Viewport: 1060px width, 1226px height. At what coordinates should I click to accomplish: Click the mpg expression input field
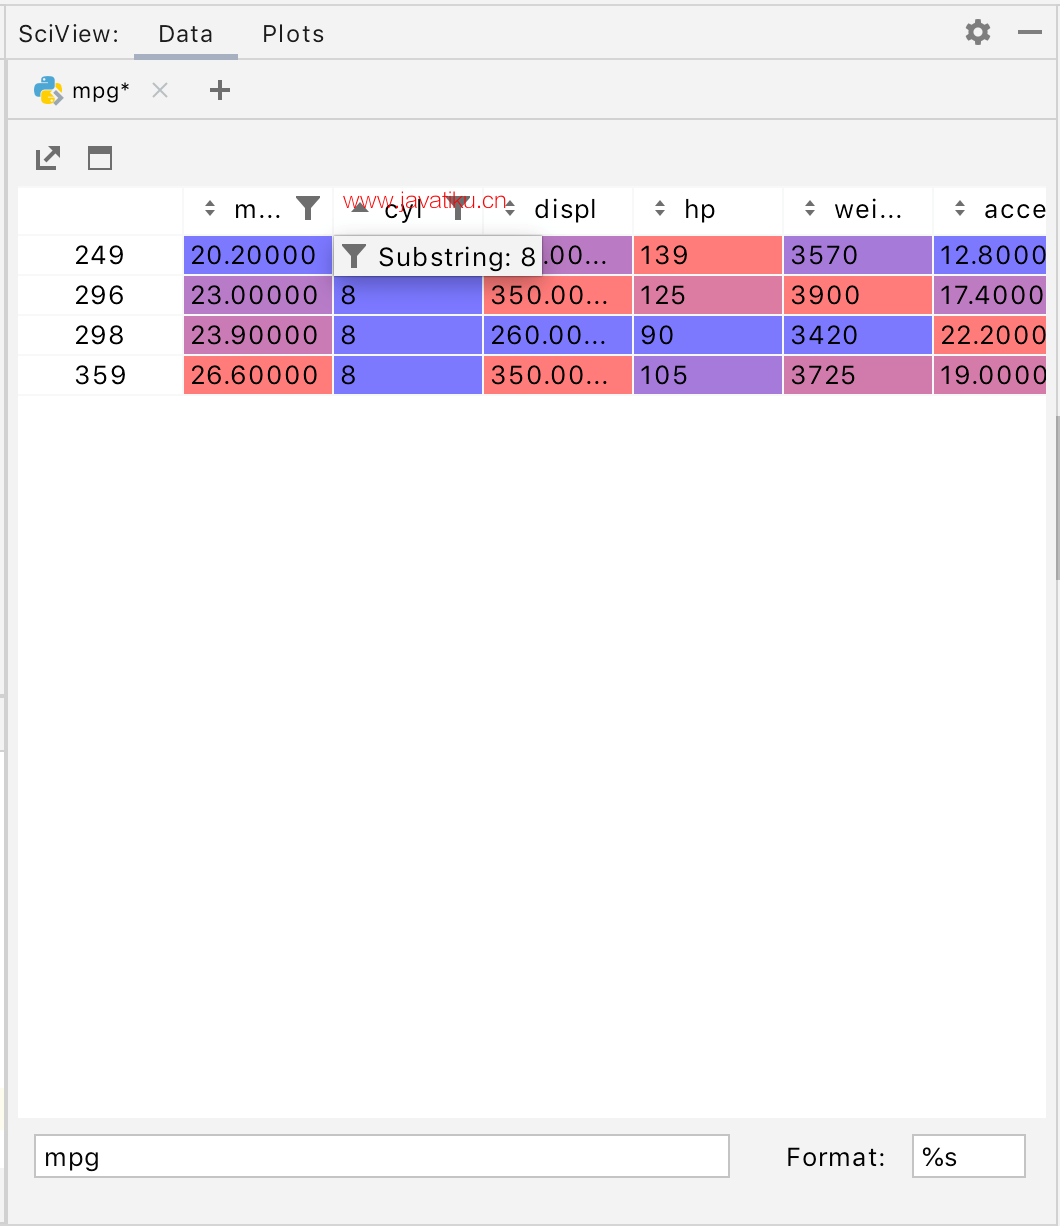[382, 1157]
